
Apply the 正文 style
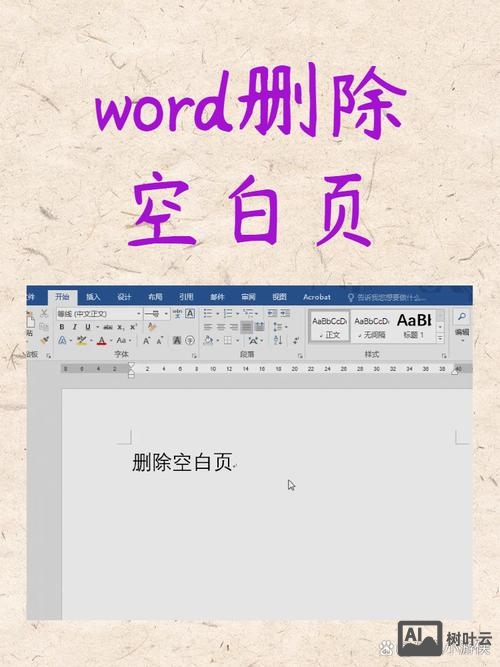click(x=330, y=326)
